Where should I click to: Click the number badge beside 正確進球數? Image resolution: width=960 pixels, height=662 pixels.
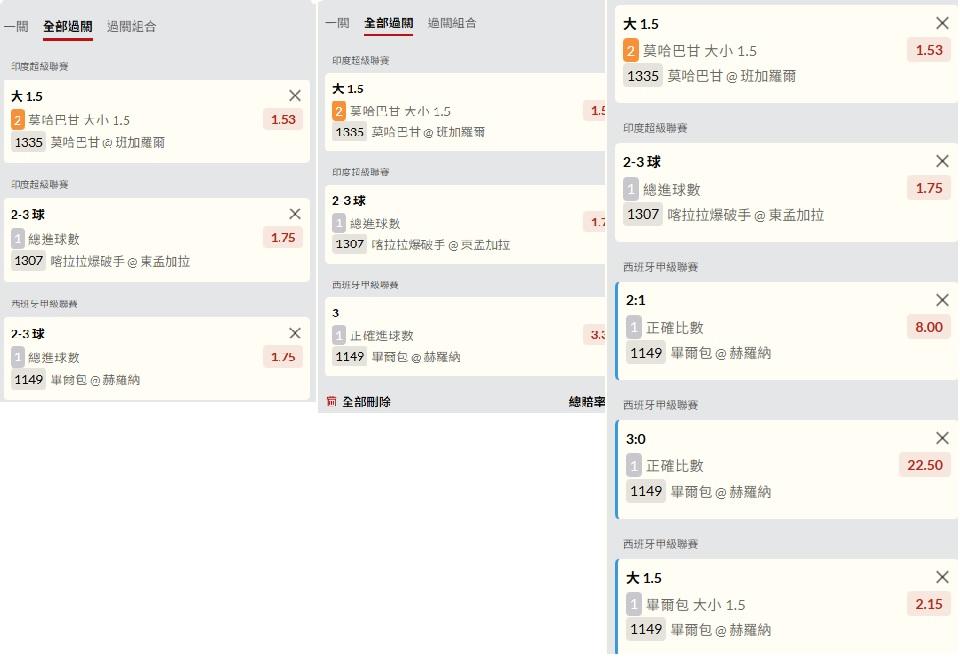[x=339, y=336]
